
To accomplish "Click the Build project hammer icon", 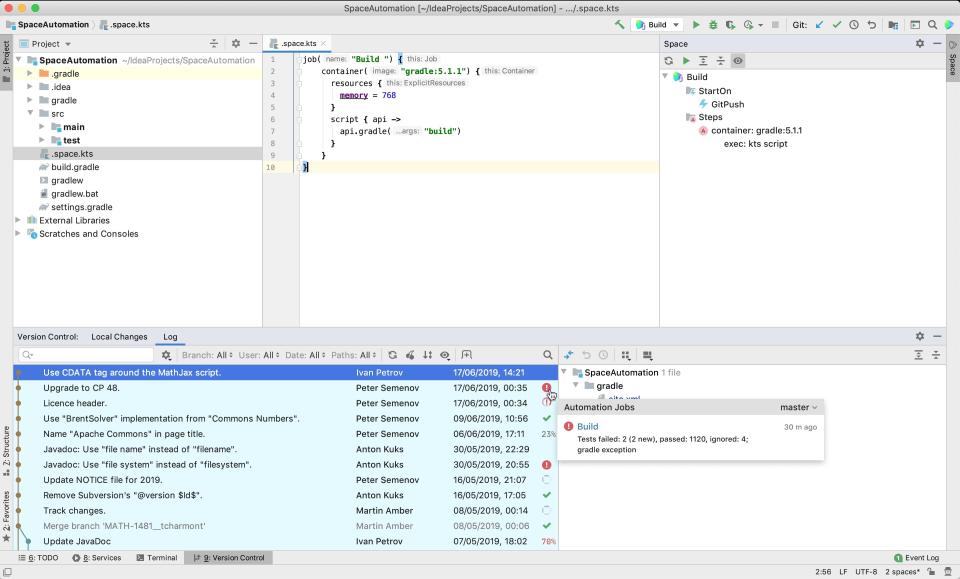I will pyautogui.click(x=620, y=24).
